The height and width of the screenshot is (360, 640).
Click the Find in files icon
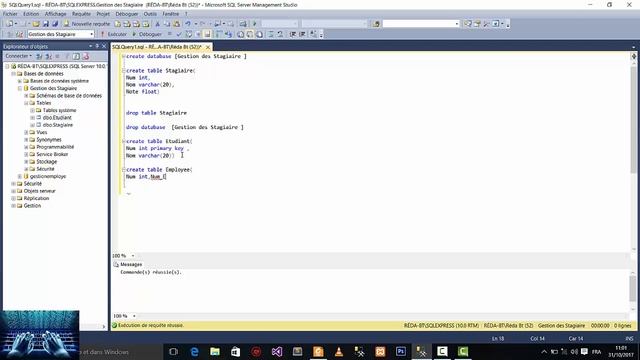click(x=376, y=24)
